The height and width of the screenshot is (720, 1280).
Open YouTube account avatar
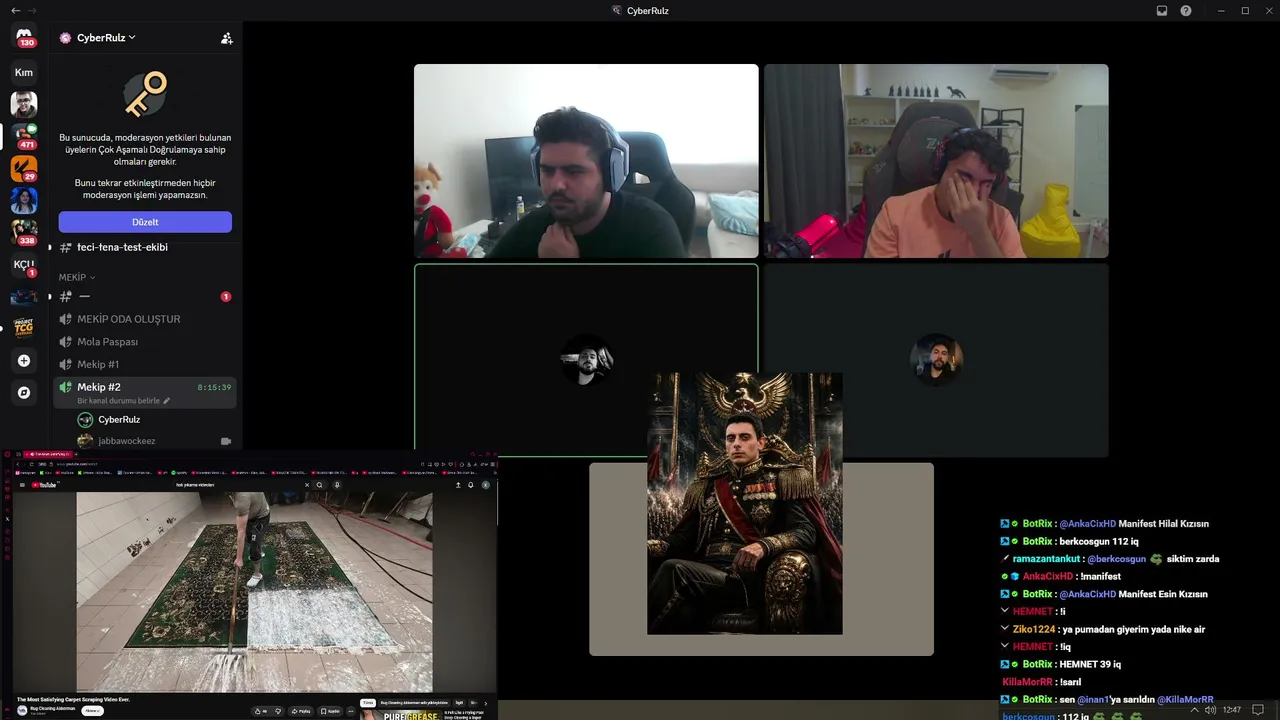tap(486, 485)
